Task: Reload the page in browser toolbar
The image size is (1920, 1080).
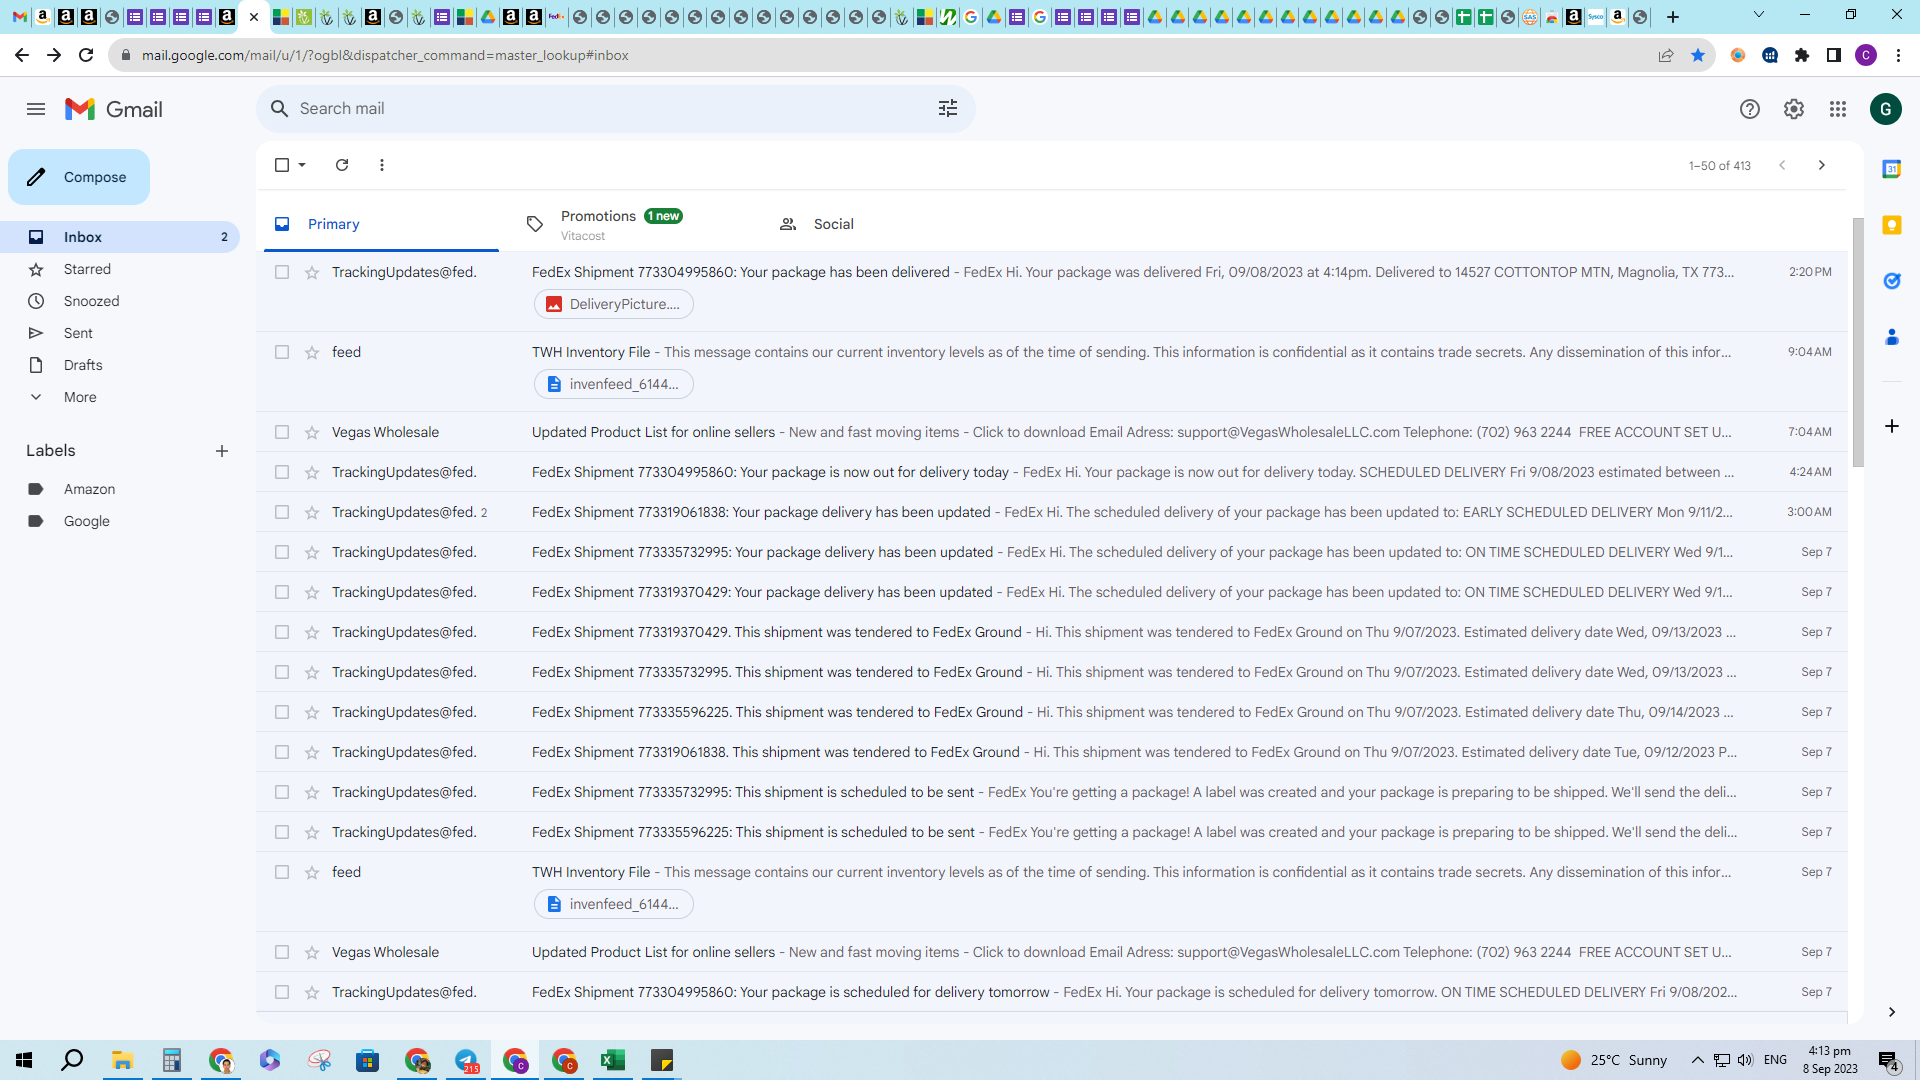Action: coord(86,55)
